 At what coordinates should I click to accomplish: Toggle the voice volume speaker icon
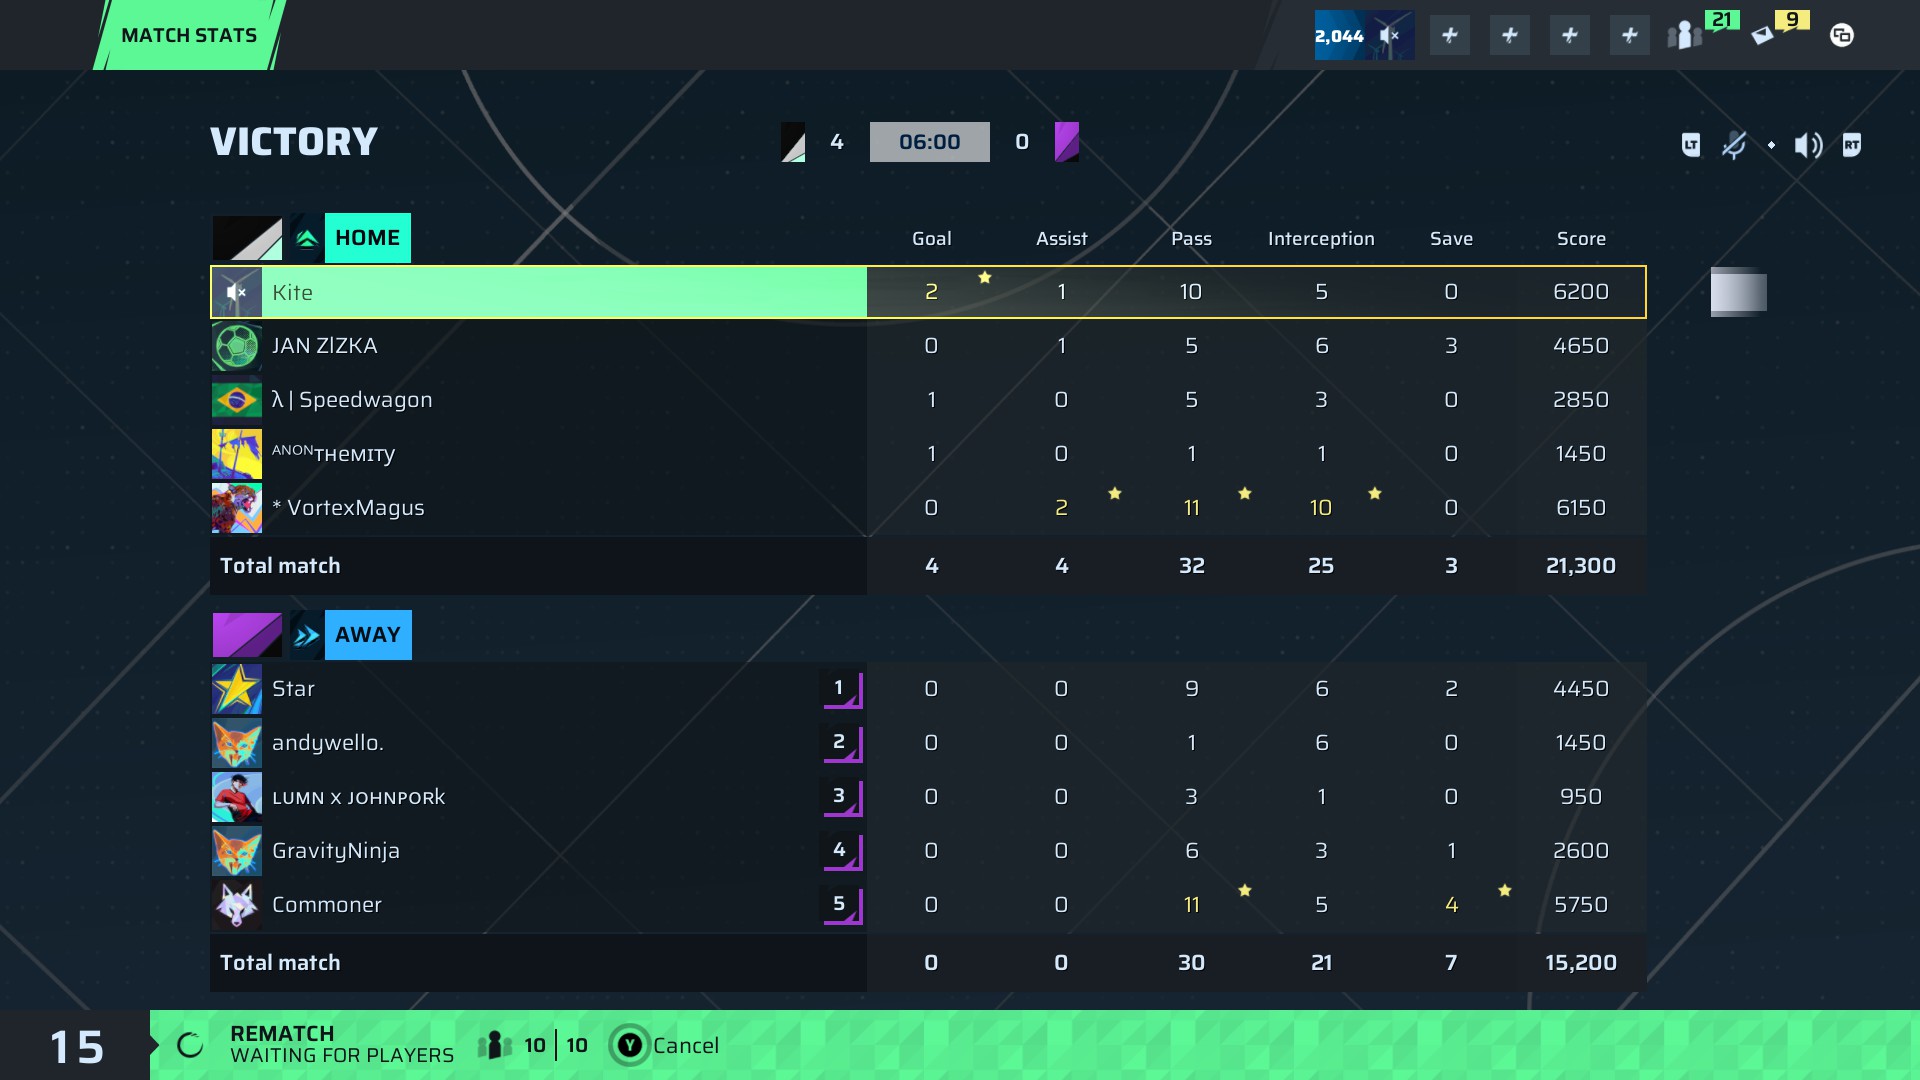pyautogui.click(x=1808, y=145)
